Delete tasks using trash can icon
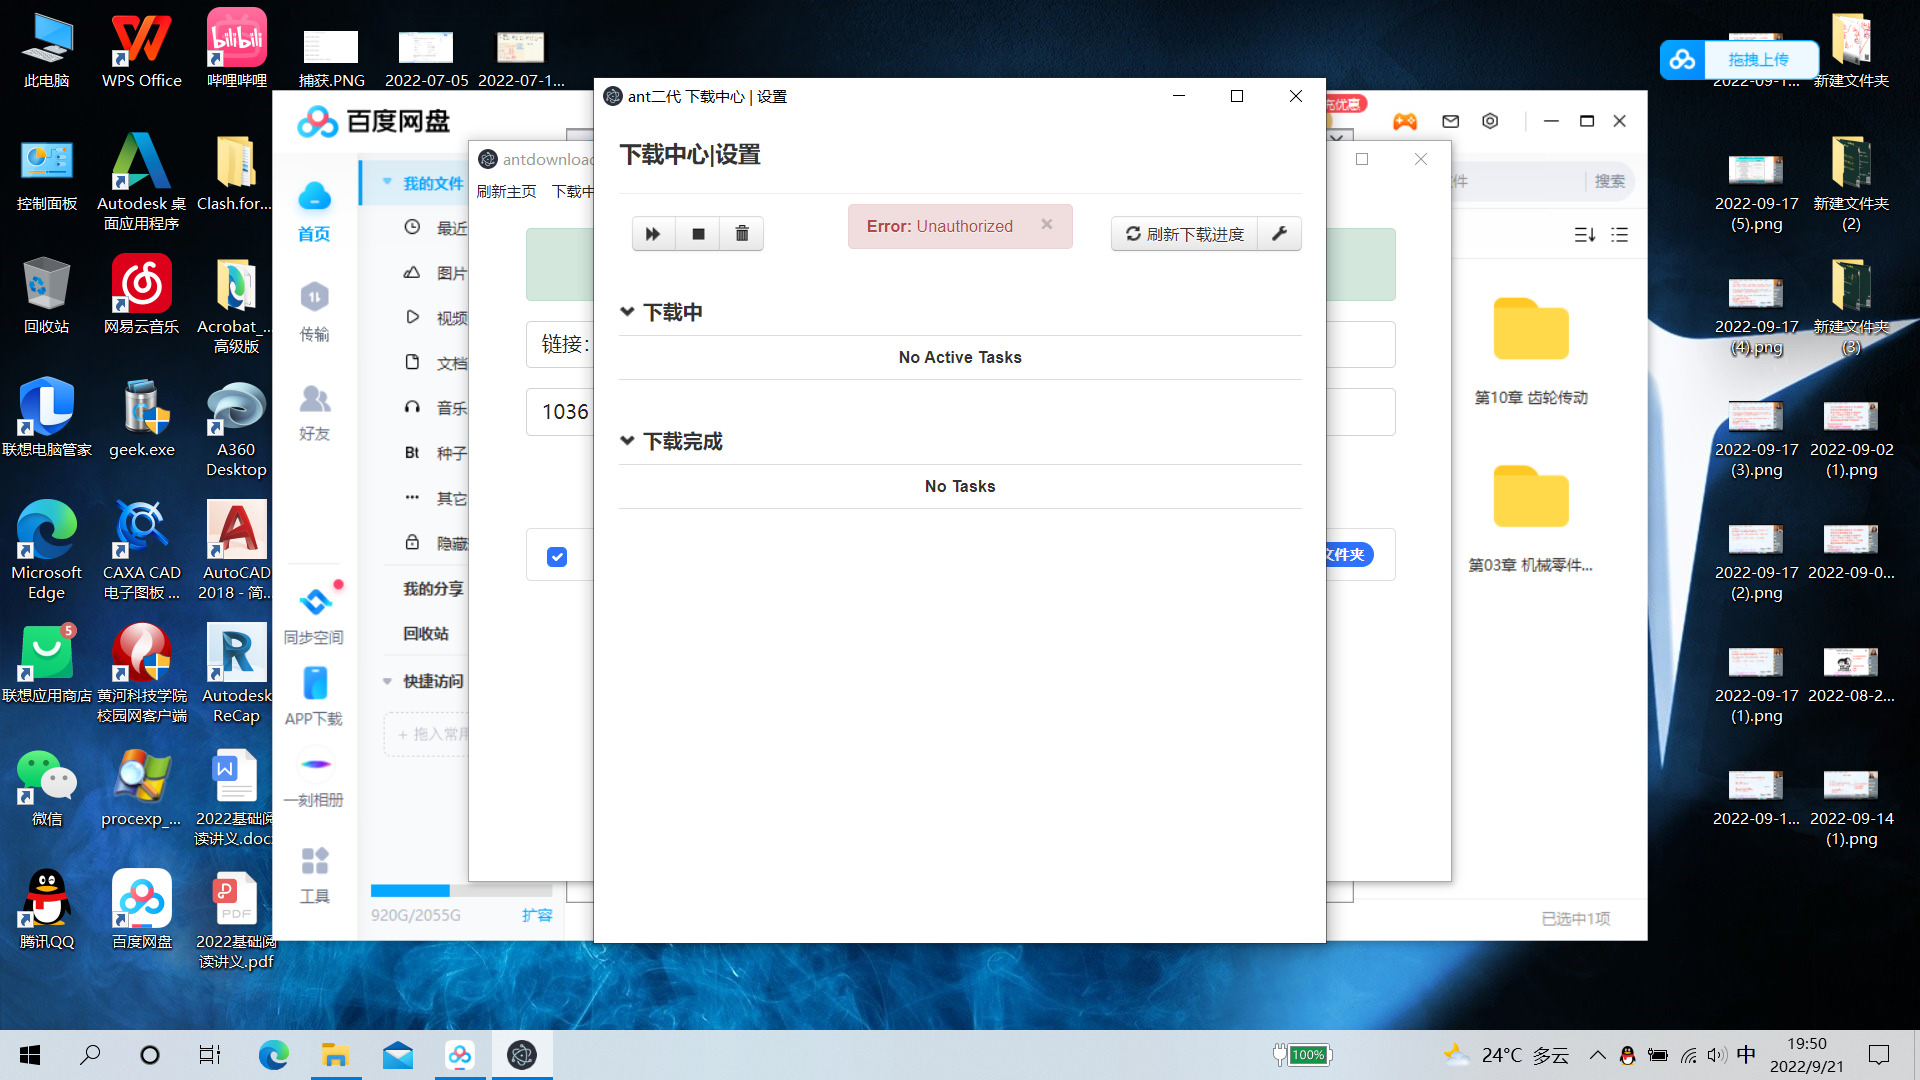Image resolution: width=1920 pixels, height=1080 pixels. (x=742, y=234)
